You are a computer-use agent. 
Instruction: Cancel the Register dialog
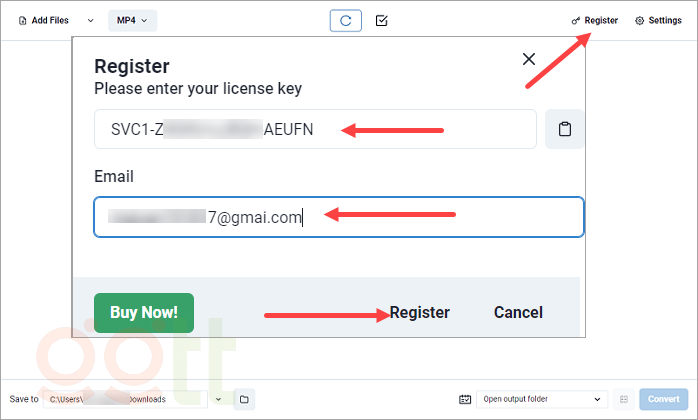pos(518,312)
